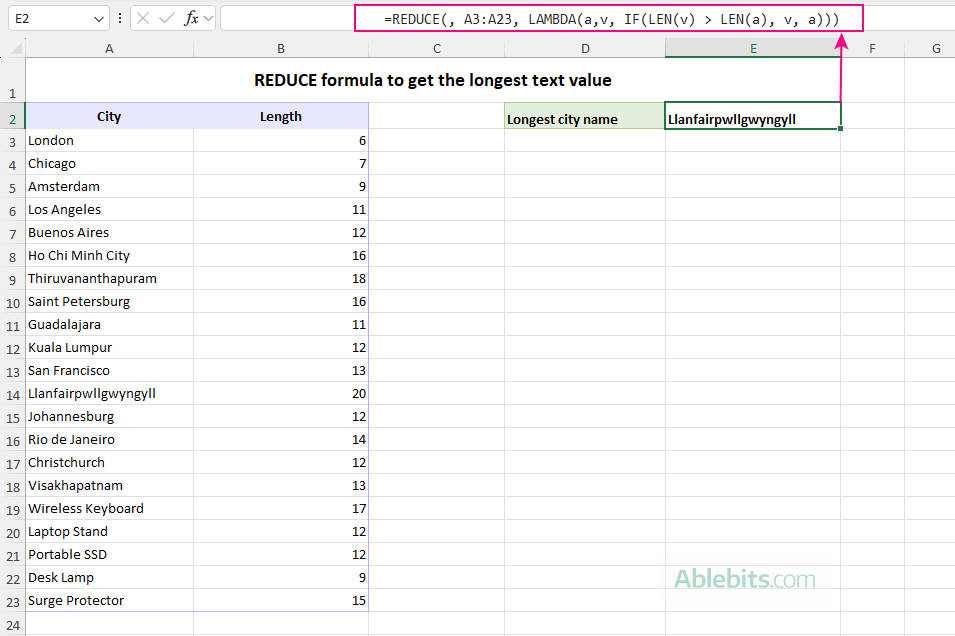Select row 2 header
Viewport: 955px width, 636px height.
[x=12, y=116]
